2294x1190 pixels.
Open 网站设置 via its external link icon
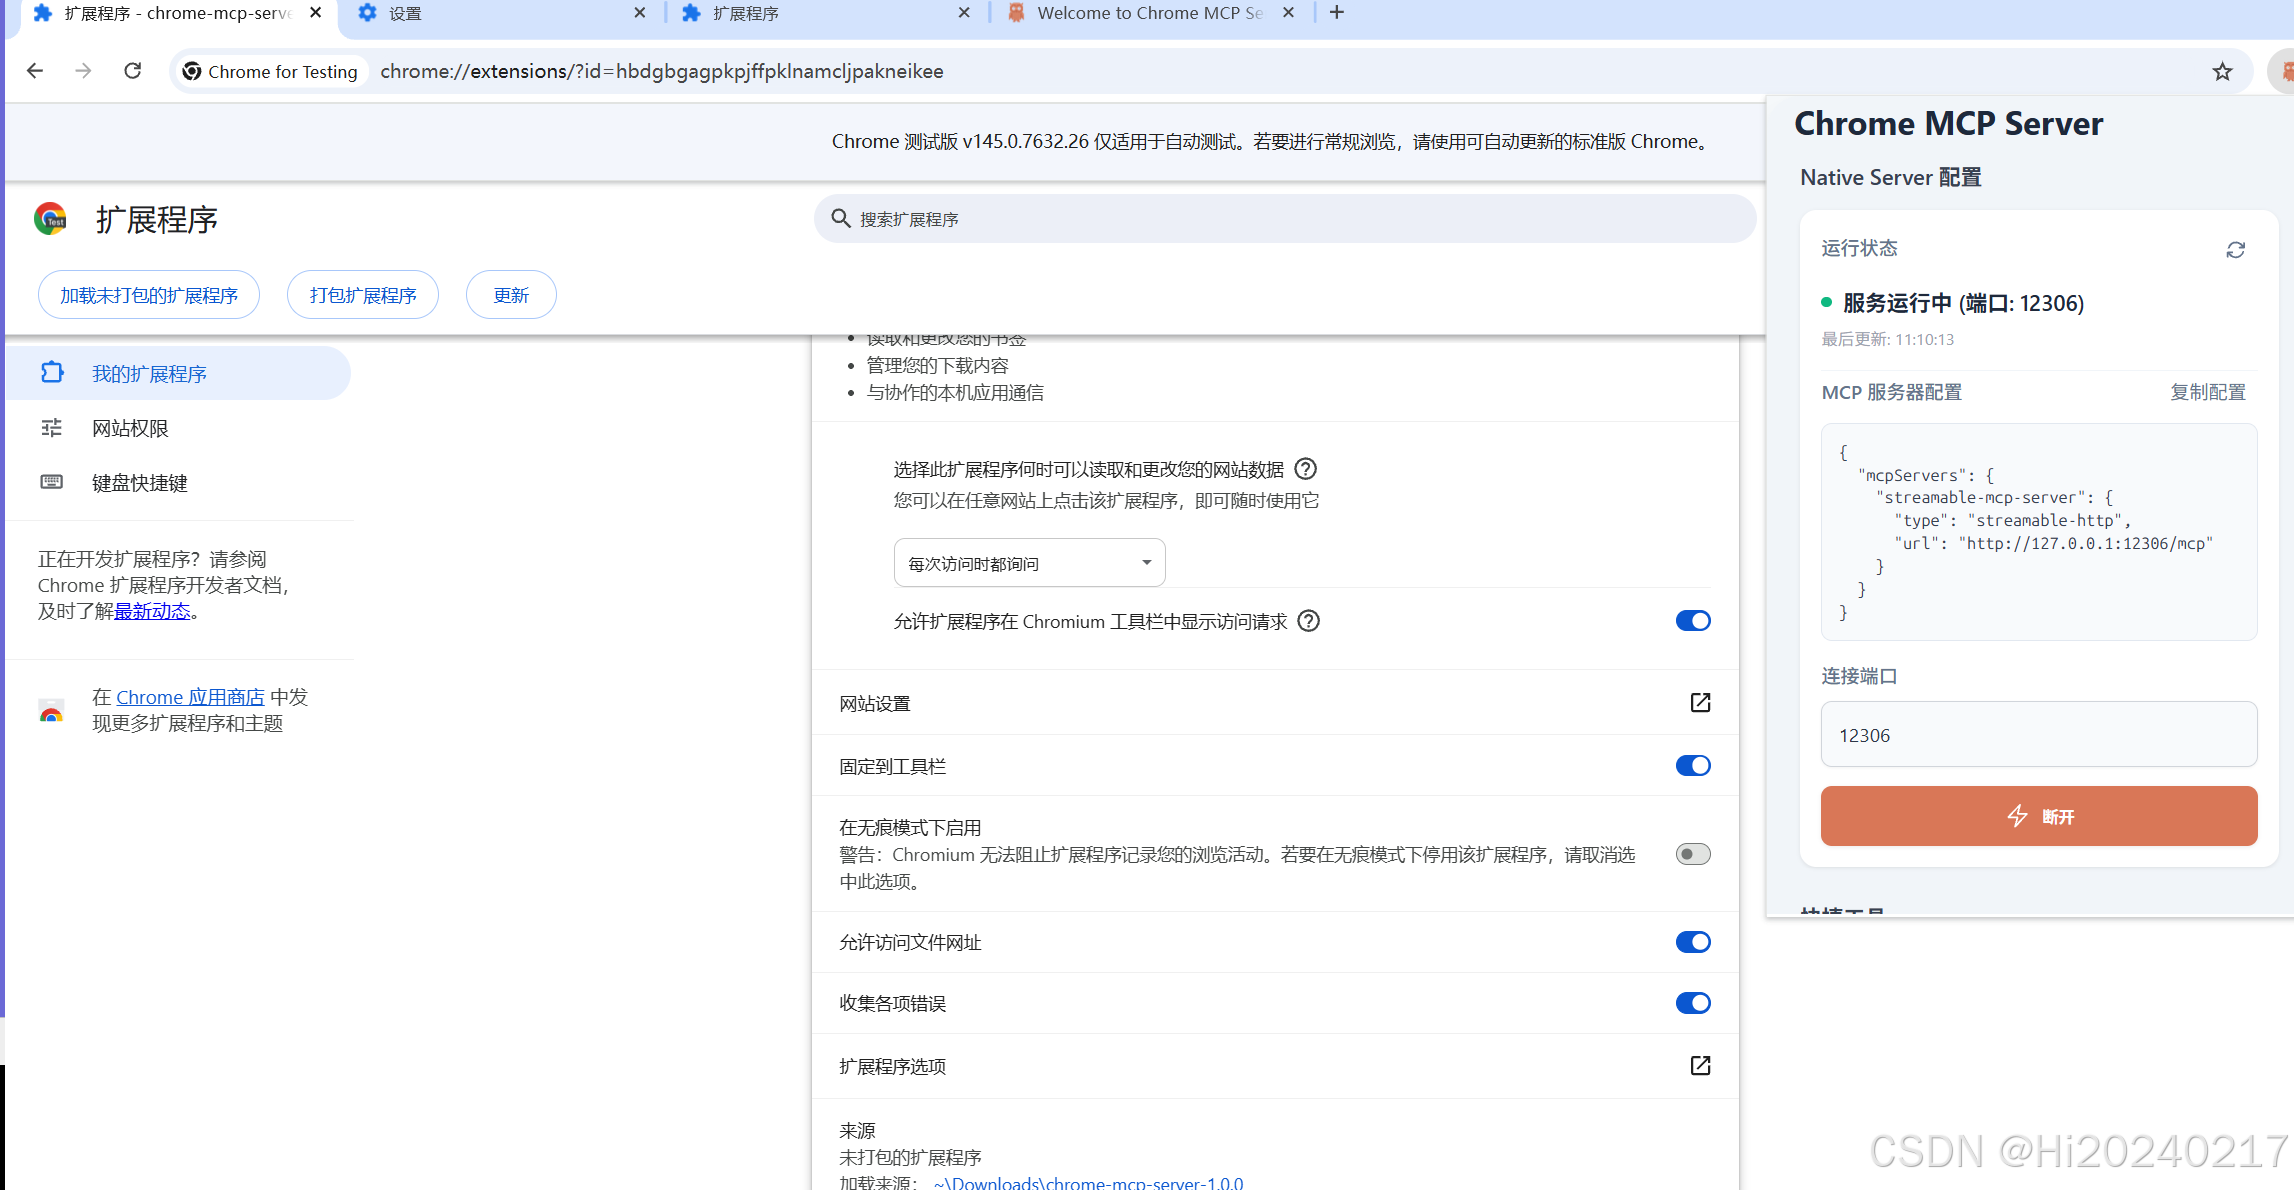(x=1700, y=703)
